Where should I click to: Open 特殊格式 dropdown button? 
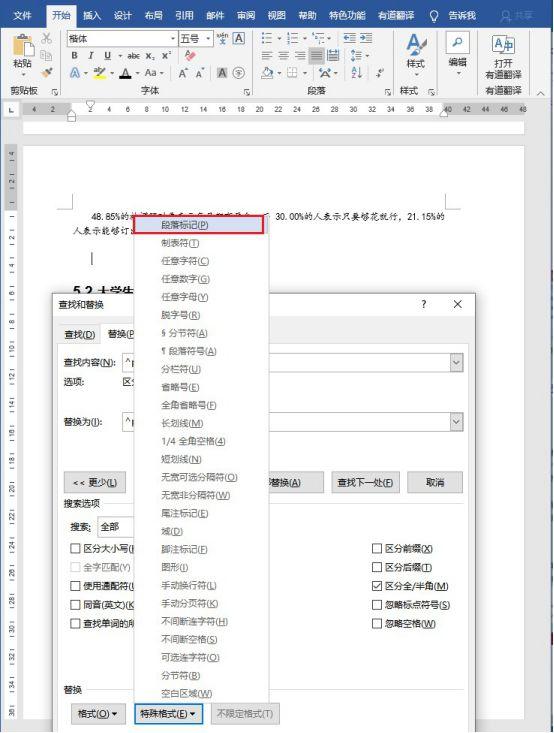pyautogui.click(x=168, y=714)
